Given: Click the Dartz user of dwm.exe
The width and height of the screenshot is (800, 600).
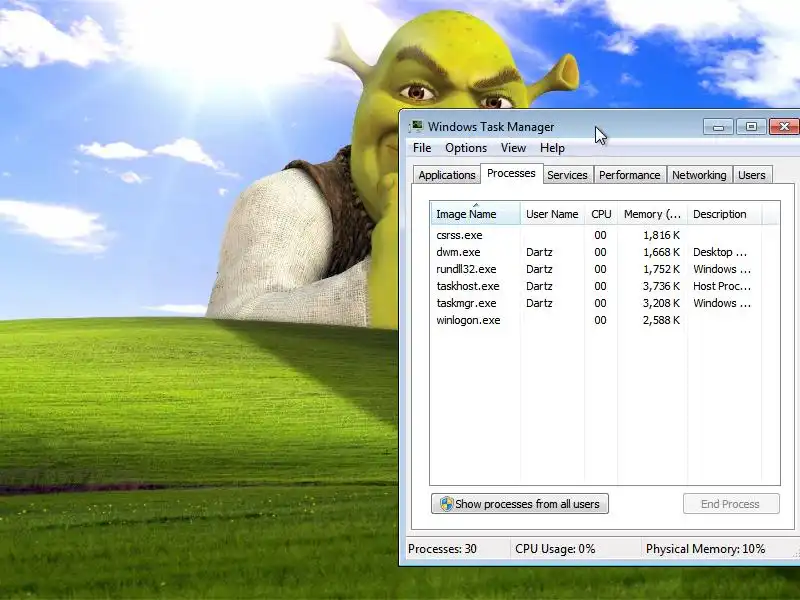Looking at the screenshot, I should tap(539, 252).
